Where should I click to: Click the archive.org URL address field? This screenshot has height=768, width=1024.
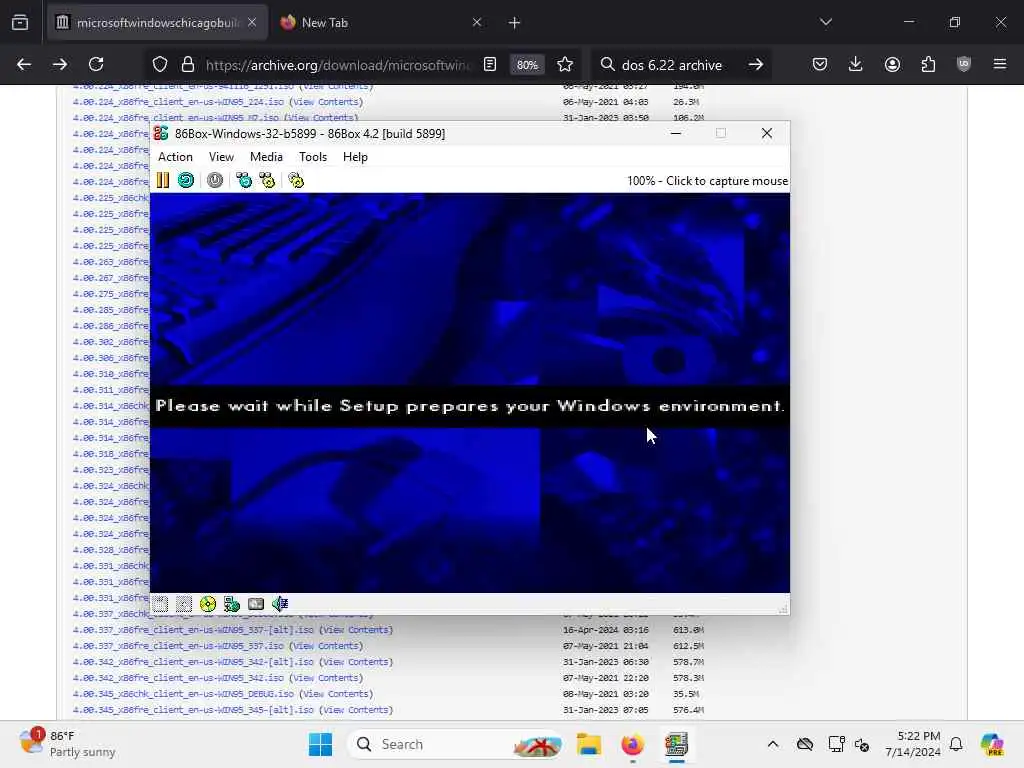[x=337, y=65]
